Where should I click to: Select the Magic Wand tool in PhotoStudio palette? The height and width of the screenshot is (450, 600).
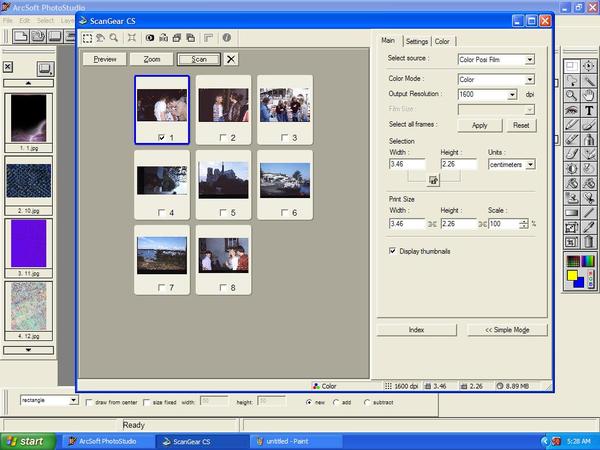click(x=589, y=81)
